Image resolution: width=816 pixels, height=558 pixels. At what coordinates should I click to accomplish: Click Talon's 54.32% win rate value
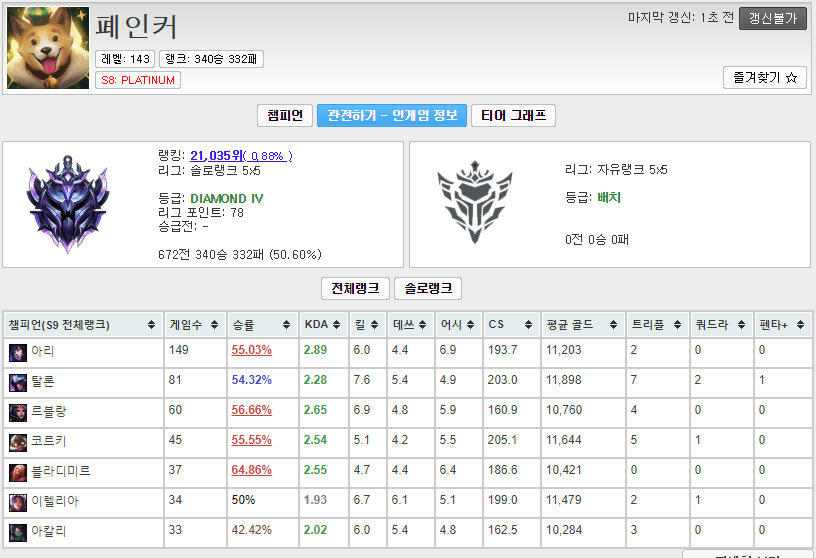pyautogui.click(x=251, y=380)
